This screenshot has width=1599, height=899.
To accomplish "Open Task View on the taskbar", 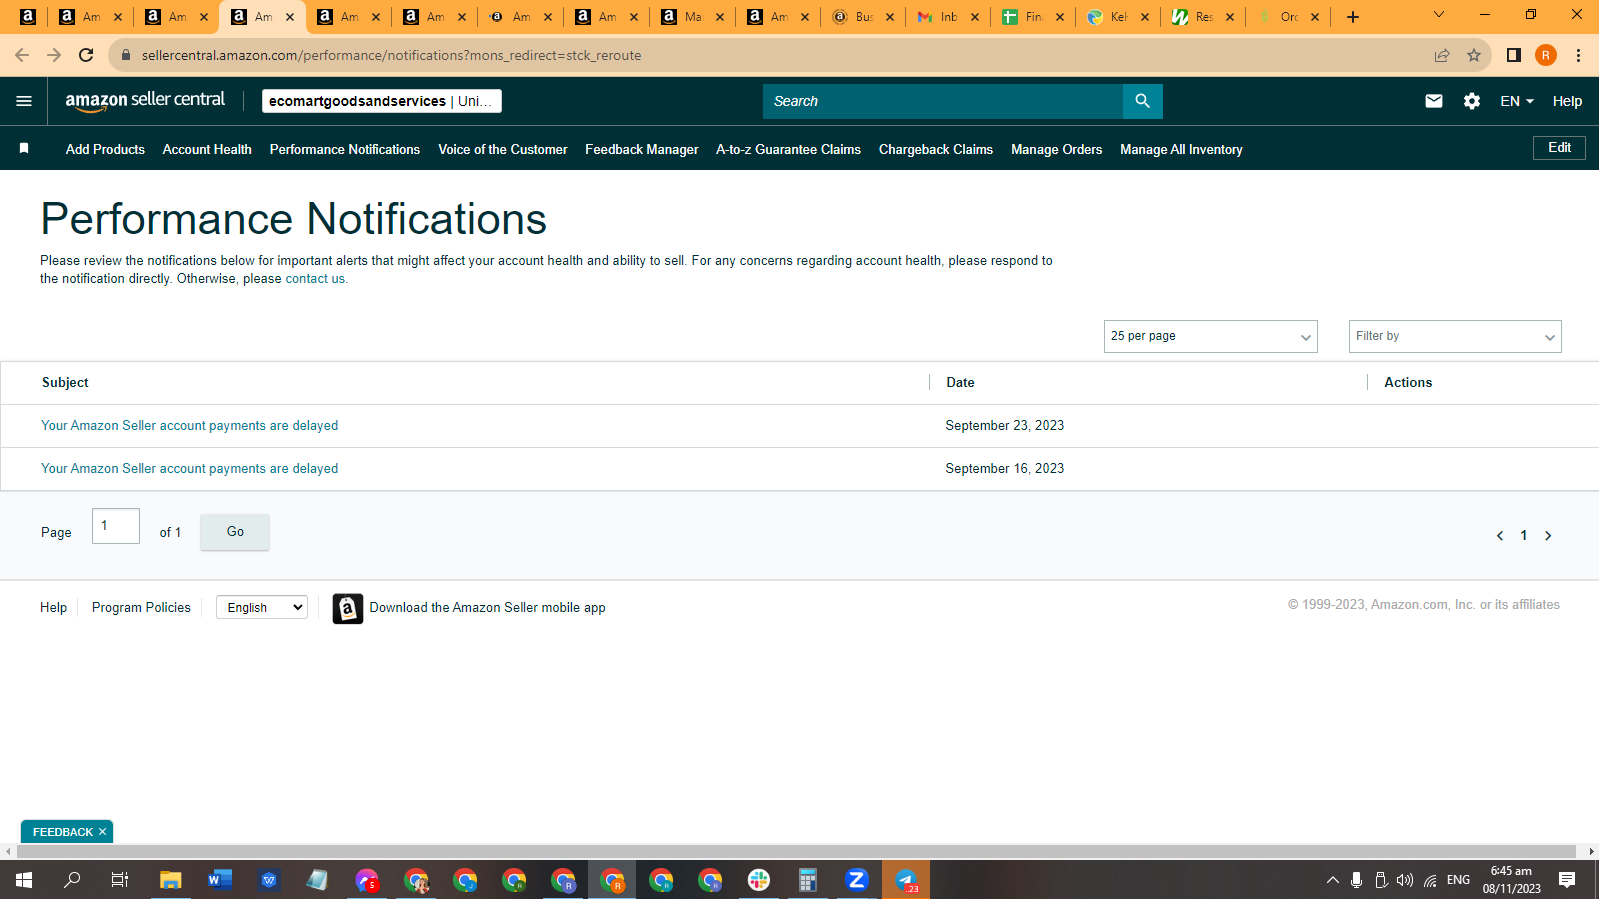I will pos(120,880).
